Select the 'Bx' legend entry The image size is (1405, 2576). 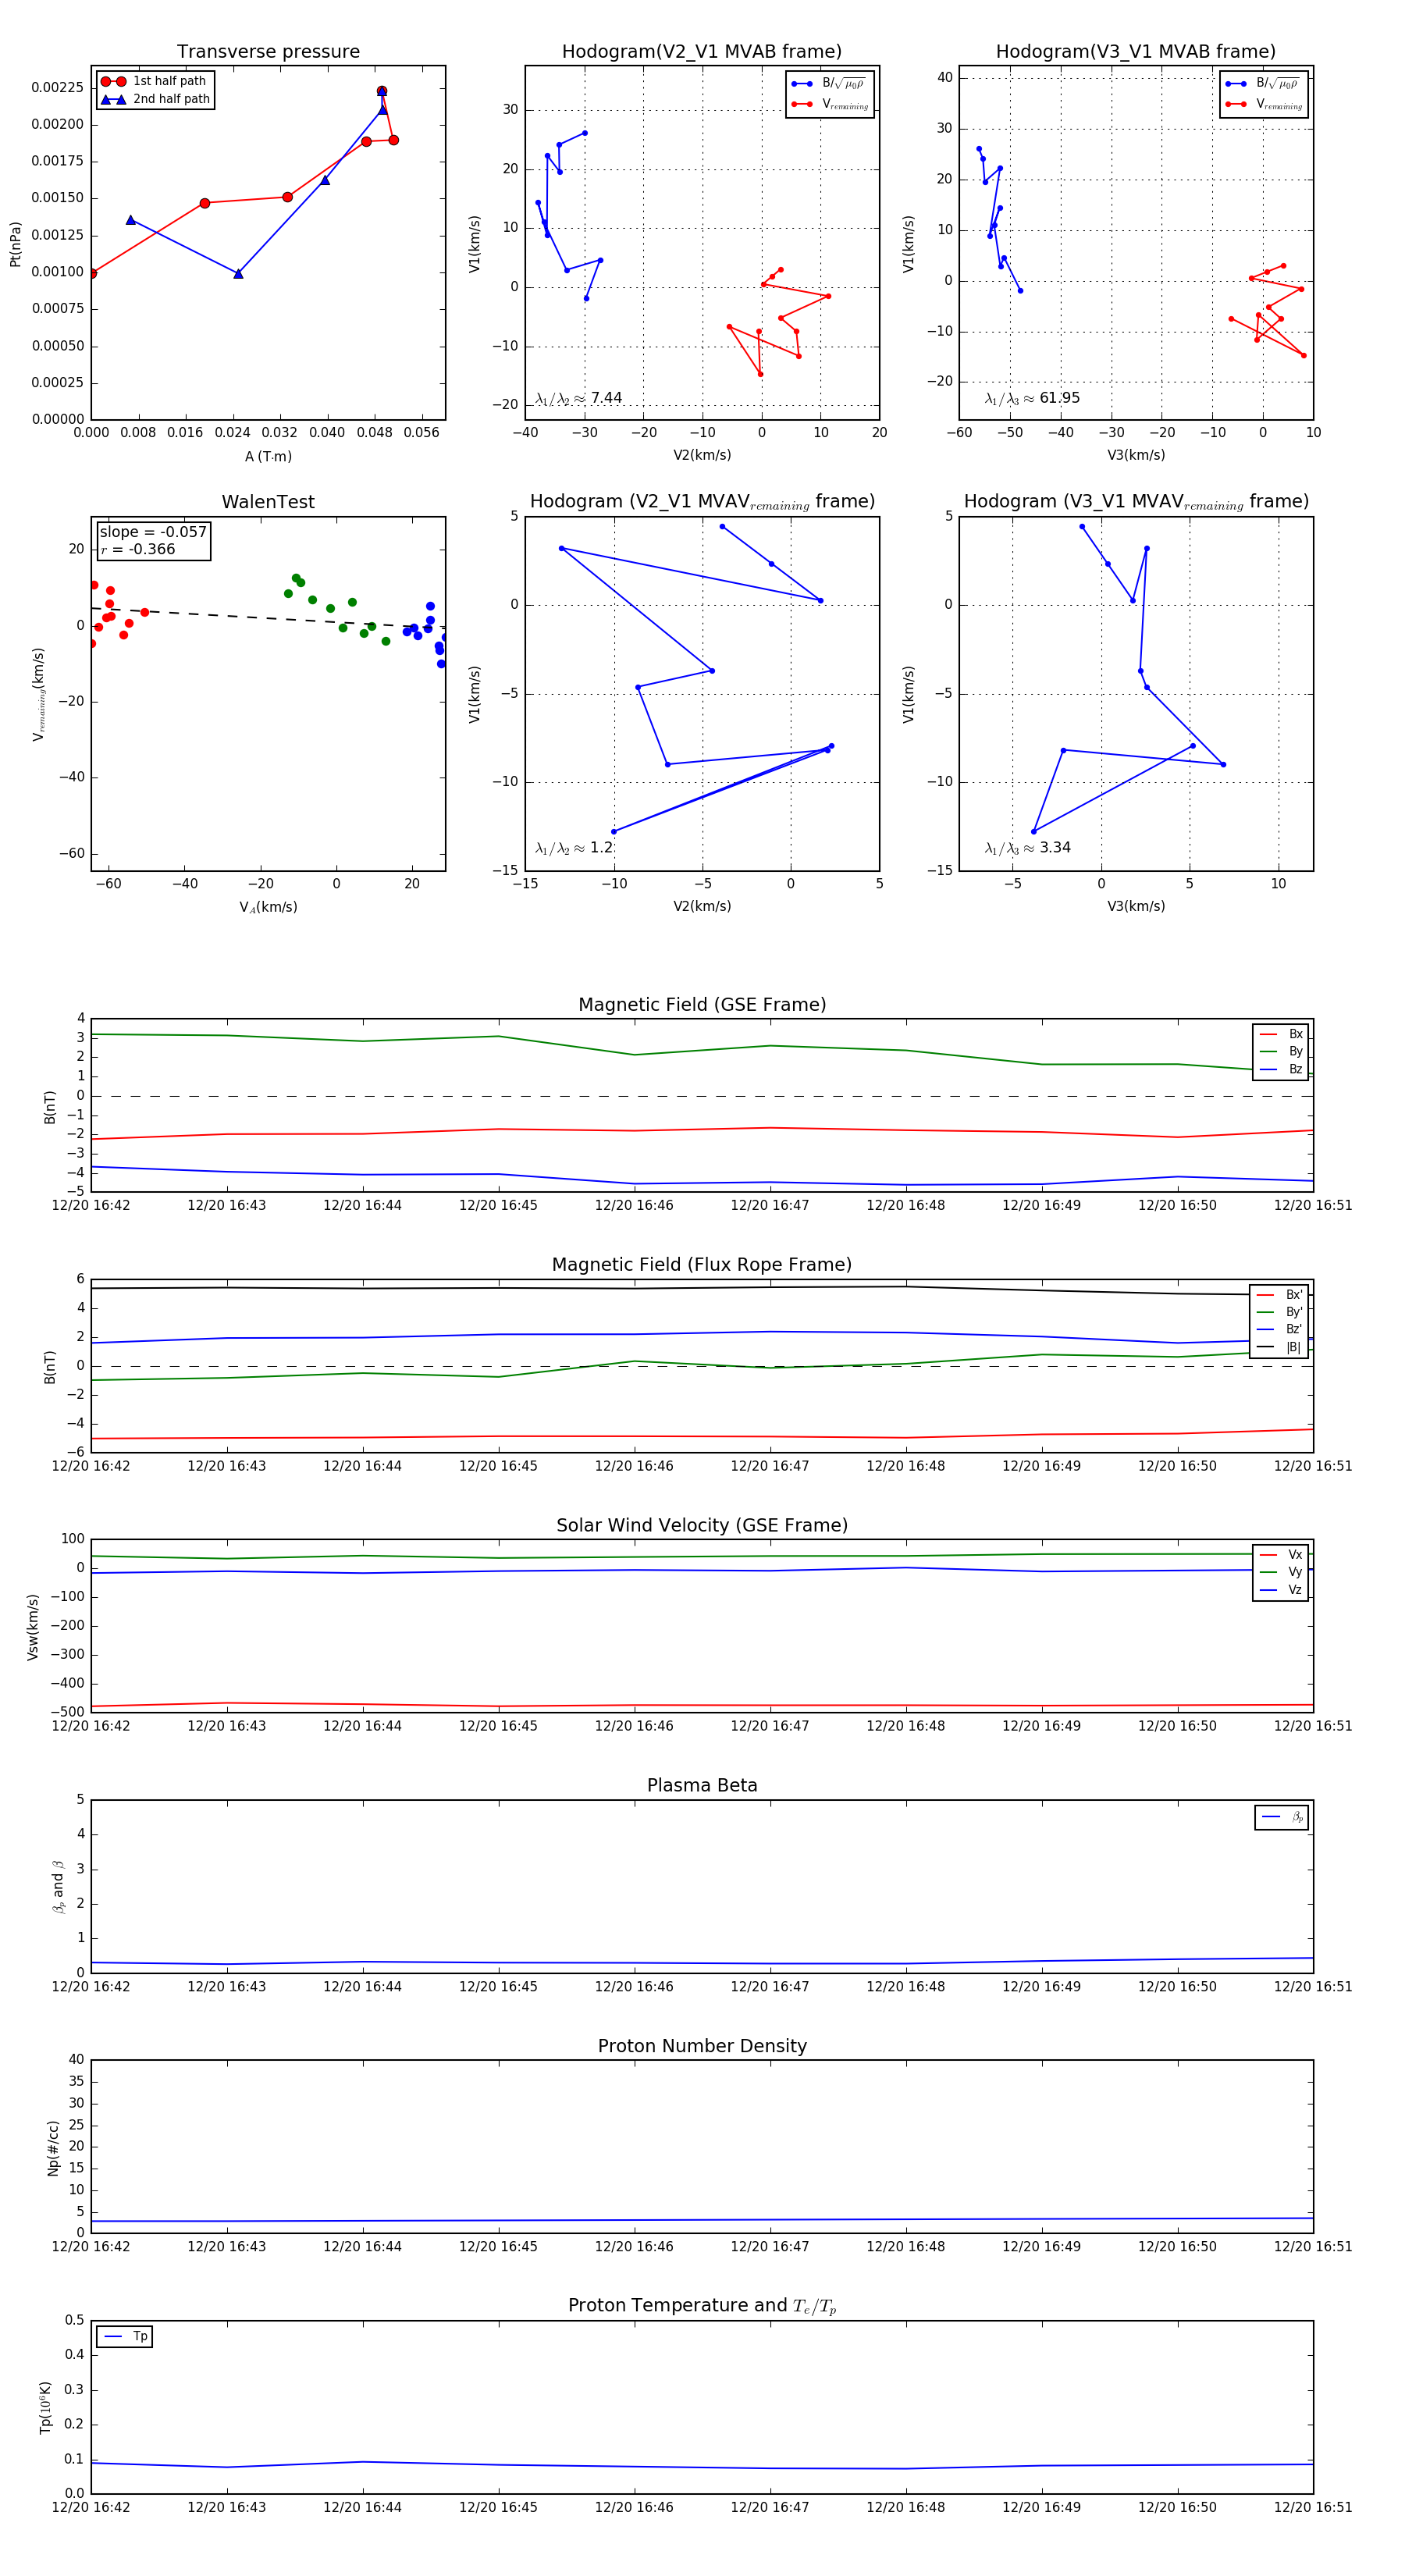click(x=1282, y=1034)
